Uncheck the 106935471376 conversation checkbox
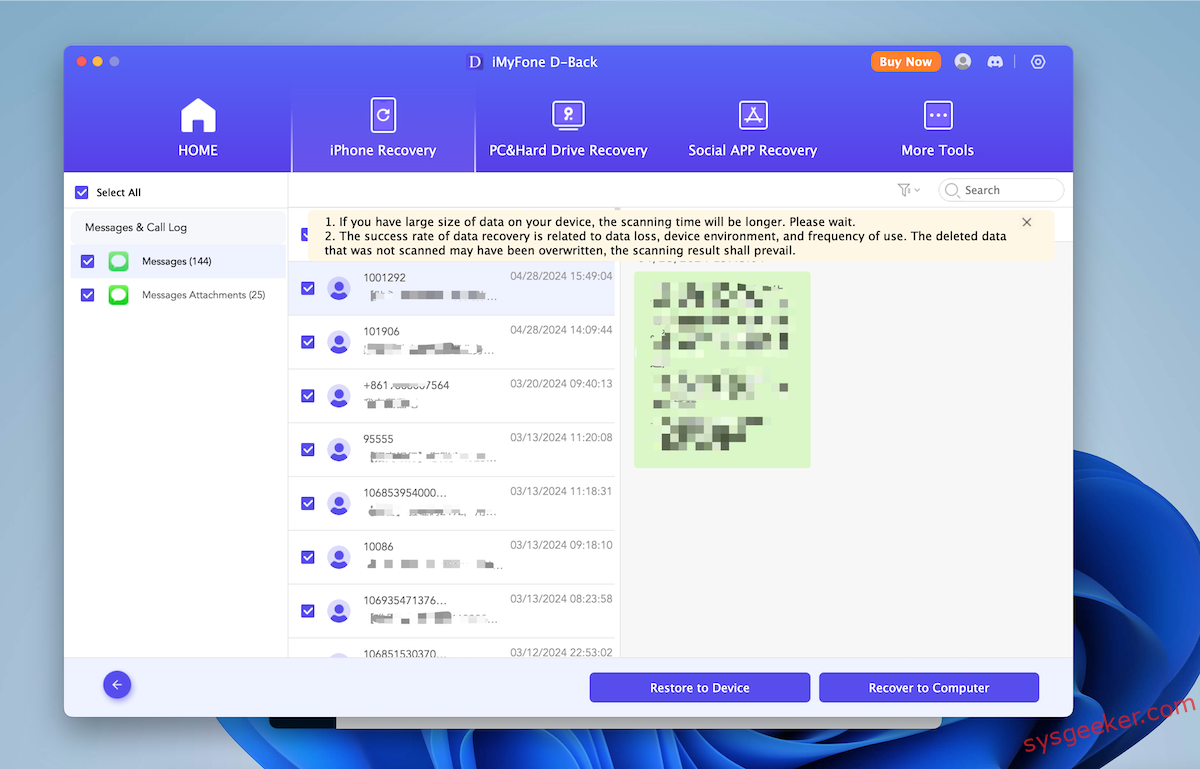The image size is (1200, 769). click(308, 611)
